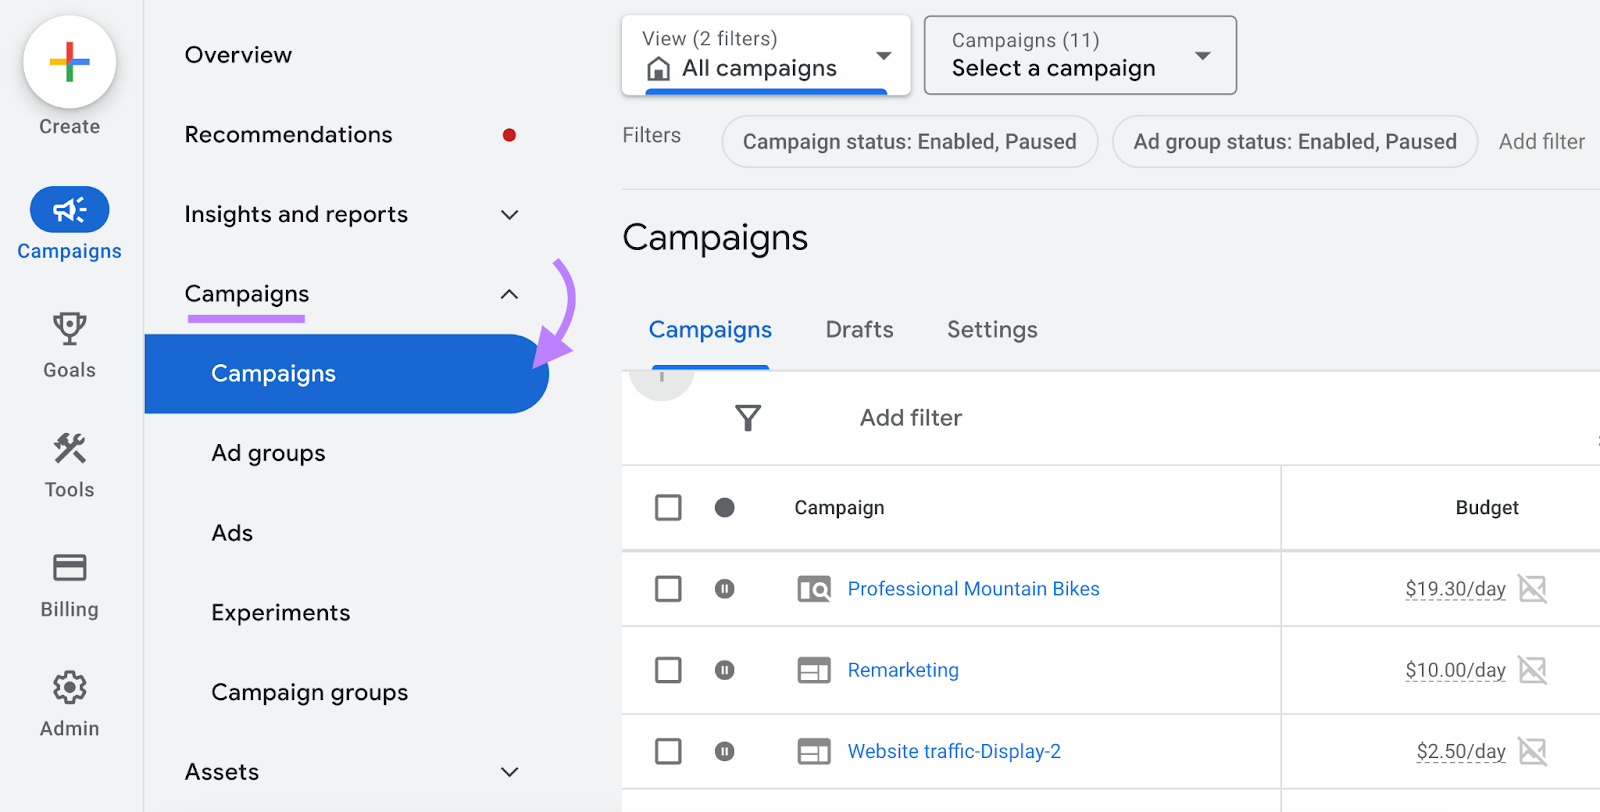1600x812 pixels.
Task: Expand the Assets section
Action: point(509,772)
